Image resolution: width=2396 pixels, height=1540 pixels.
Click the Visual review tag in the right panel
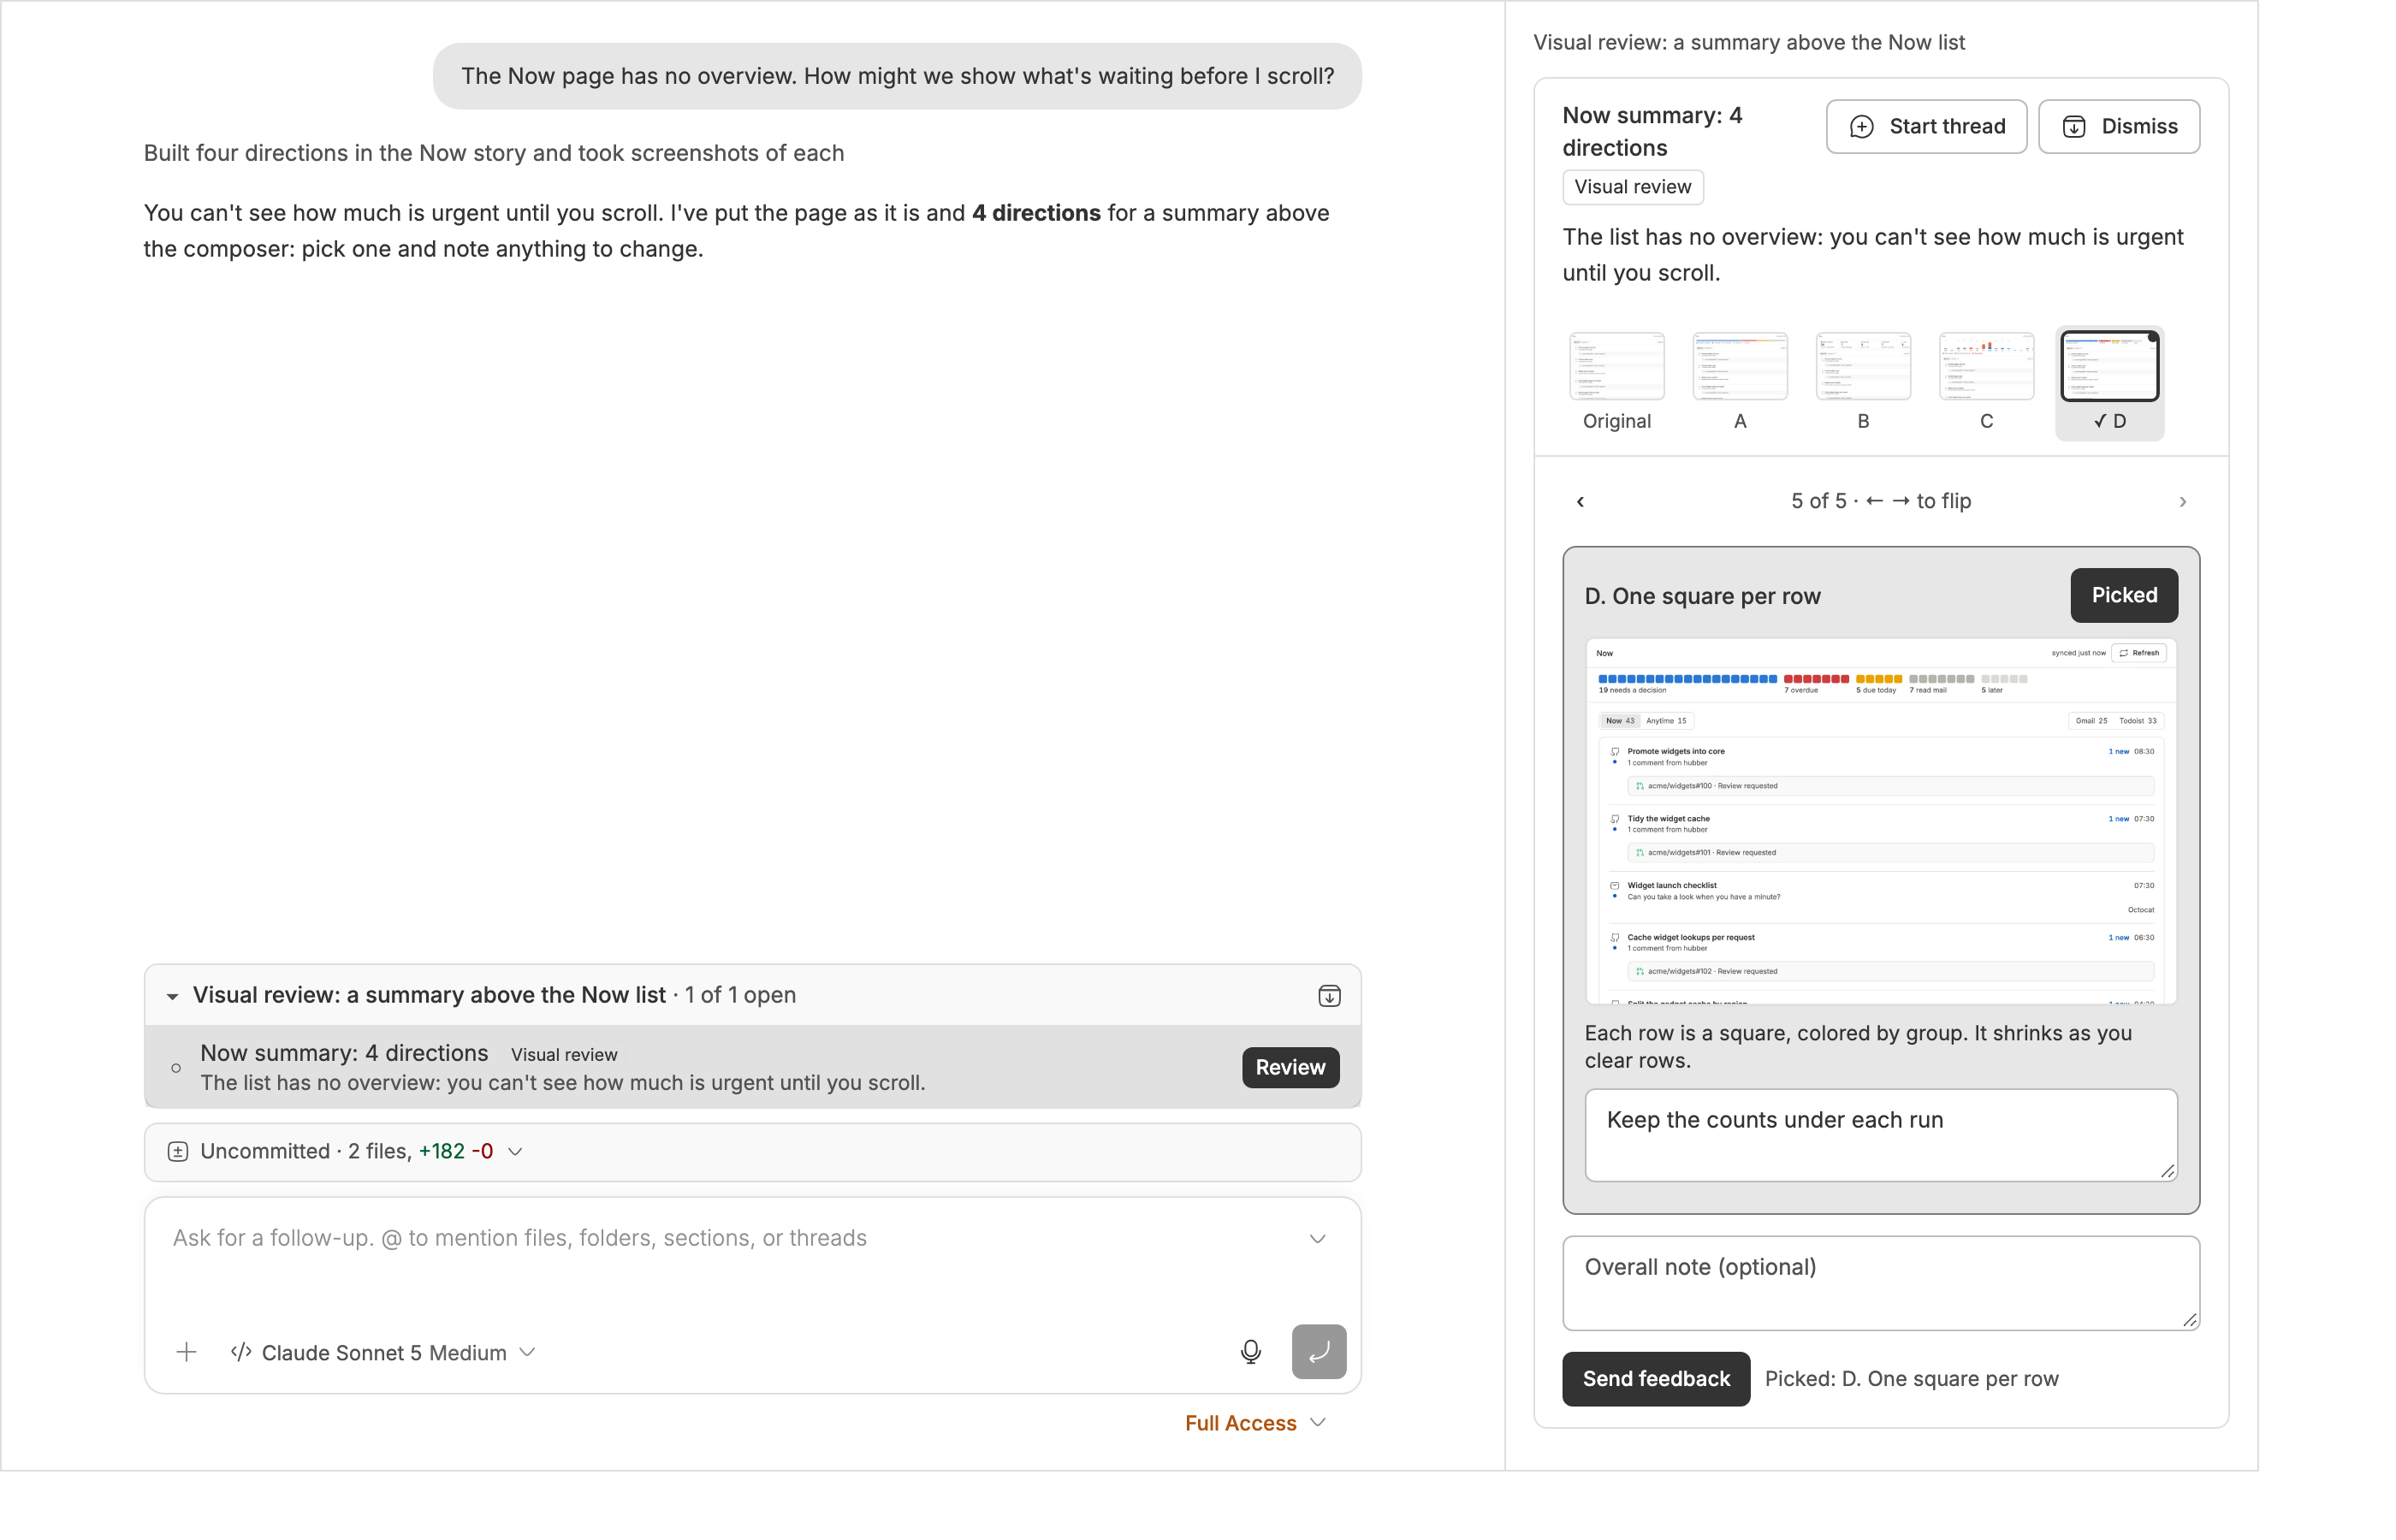coord(1632,187)
